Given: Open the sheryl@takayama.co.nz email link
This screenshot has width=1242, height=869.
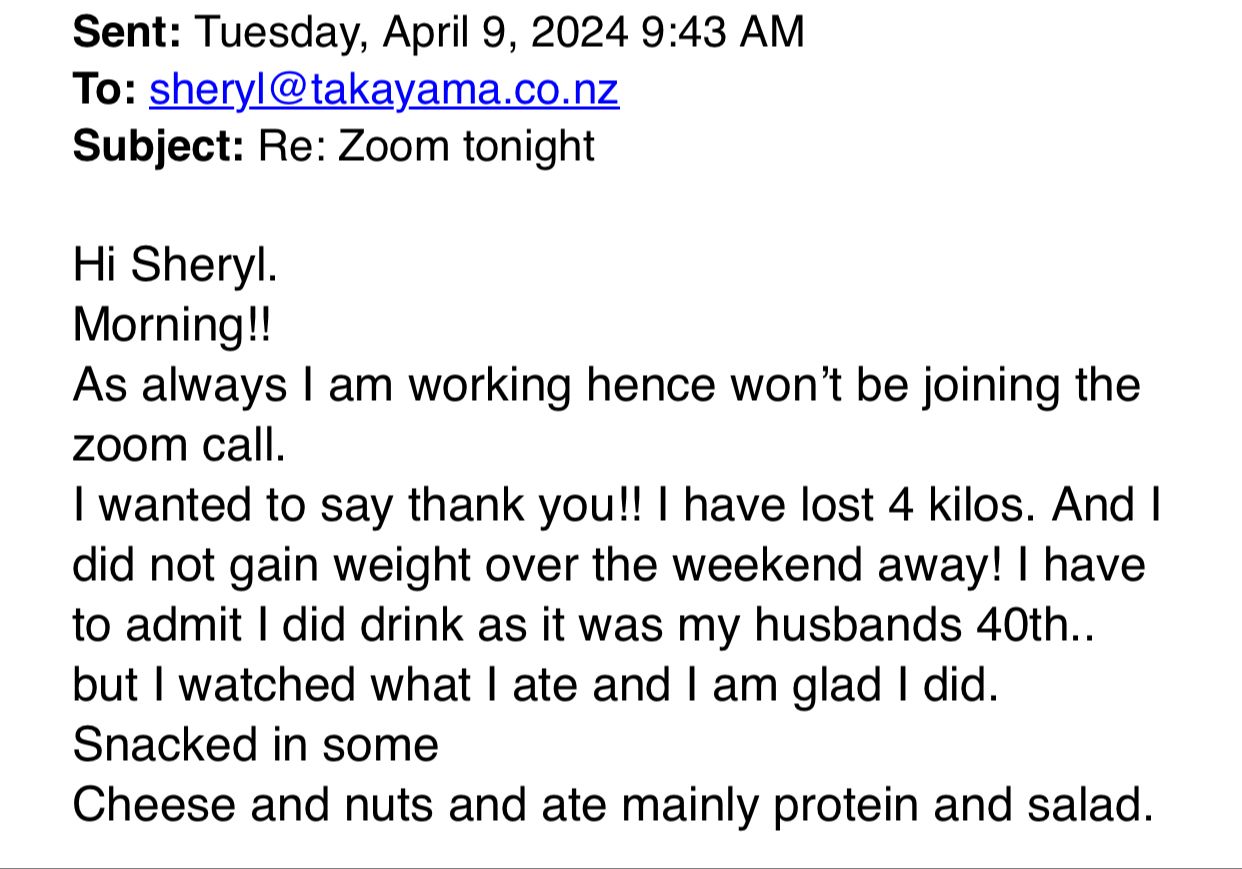Looking at the screenshot, I should pos(384,91).
